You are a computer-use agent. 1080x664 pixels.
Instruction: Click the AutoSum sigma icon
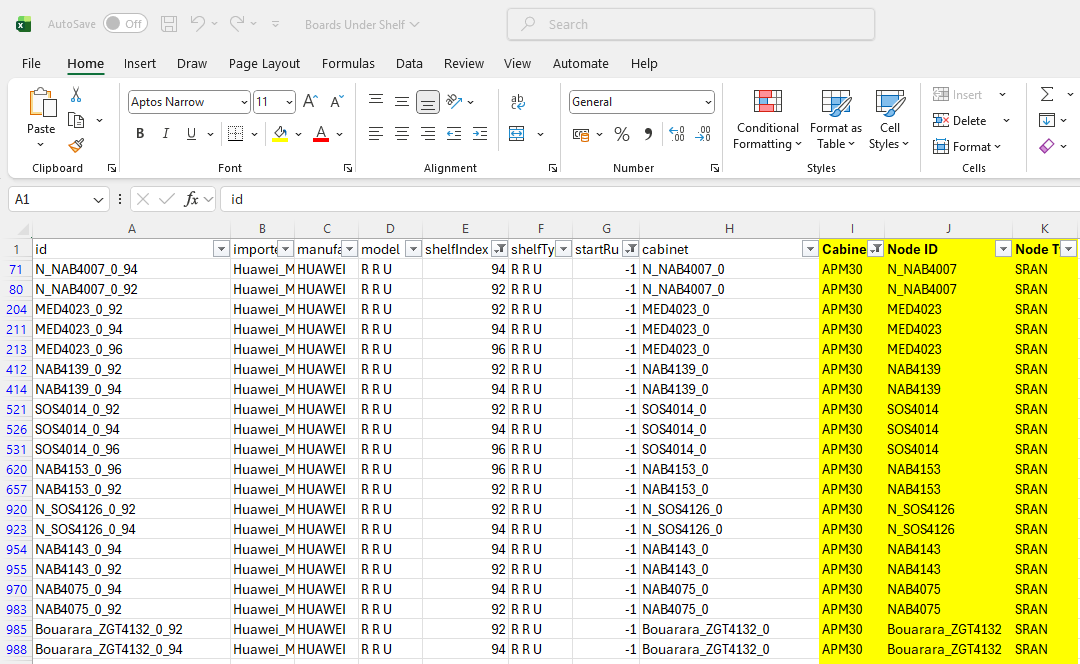click(1047, 95)
